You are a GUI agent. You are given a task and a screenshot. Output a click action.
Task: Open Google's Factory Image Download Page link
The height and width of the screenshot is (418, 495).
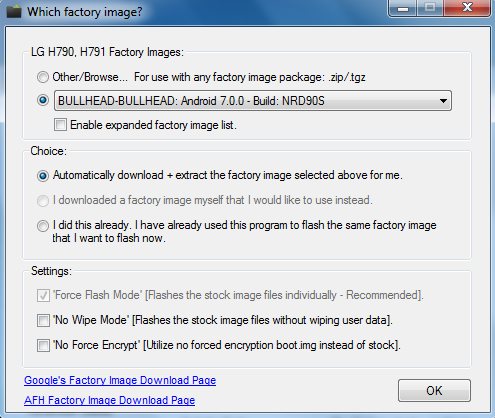pyautogui.click(x=120, y=380)
